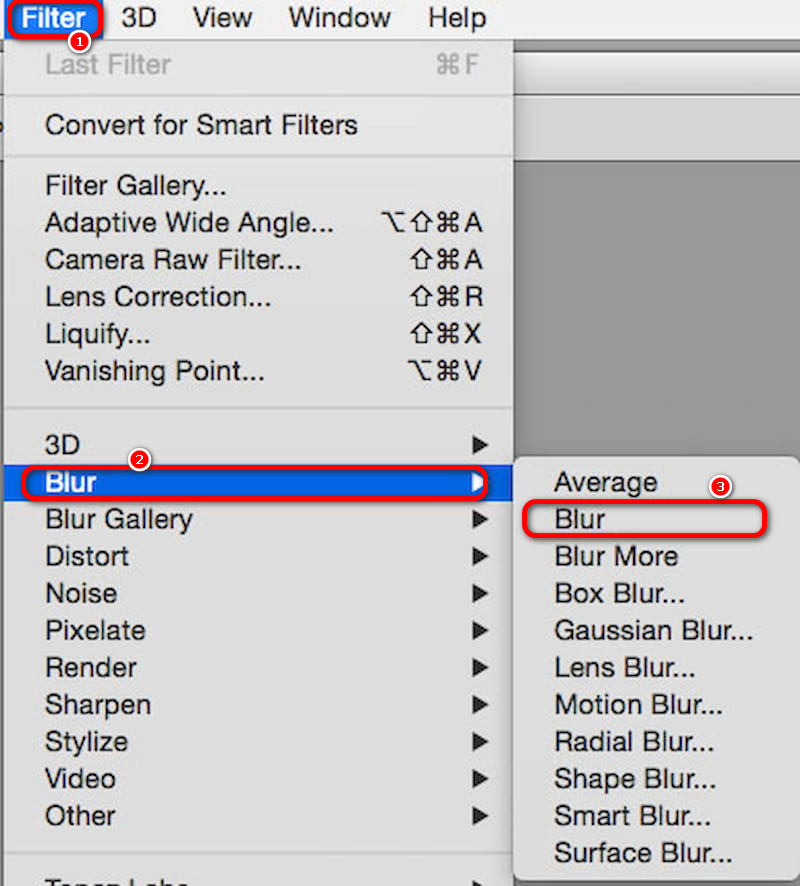The image size is (800, 886).
Task: Choose Convert for Smart Filters
Action: point(201,125)
